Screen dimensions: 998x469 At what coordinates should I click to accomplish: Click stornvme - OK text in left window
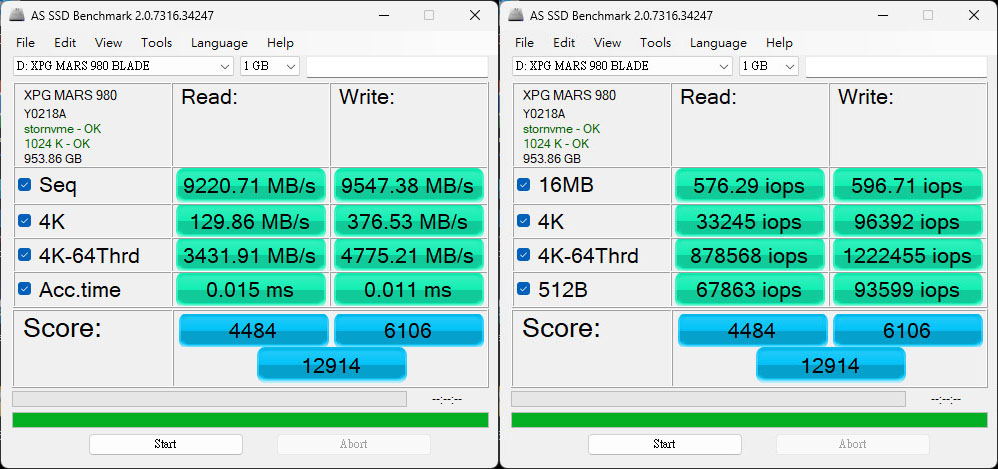(x=62, y=129)
